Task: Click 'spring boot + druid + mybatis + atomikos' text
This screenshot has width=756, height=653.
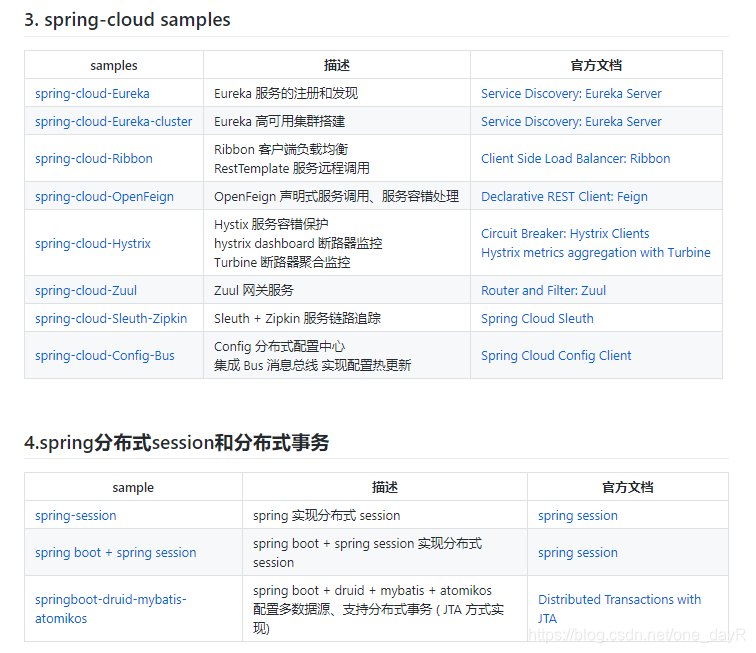Action: [372, 591]
